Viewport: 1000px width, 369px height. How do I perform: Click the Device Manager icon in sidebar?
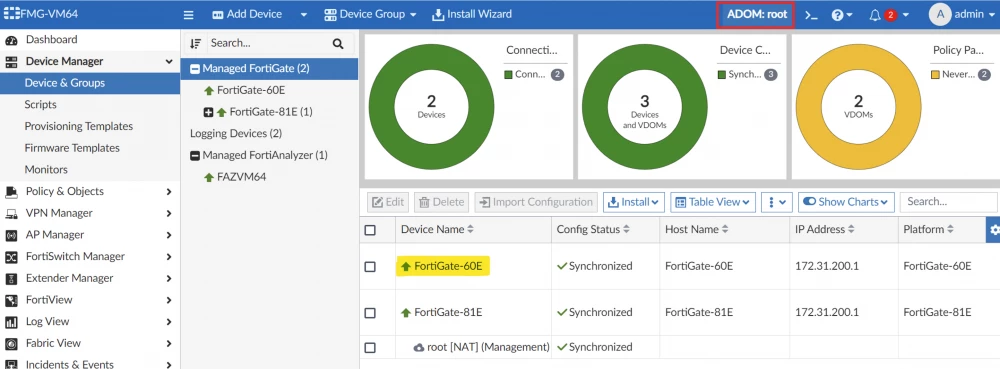[11, 62]
